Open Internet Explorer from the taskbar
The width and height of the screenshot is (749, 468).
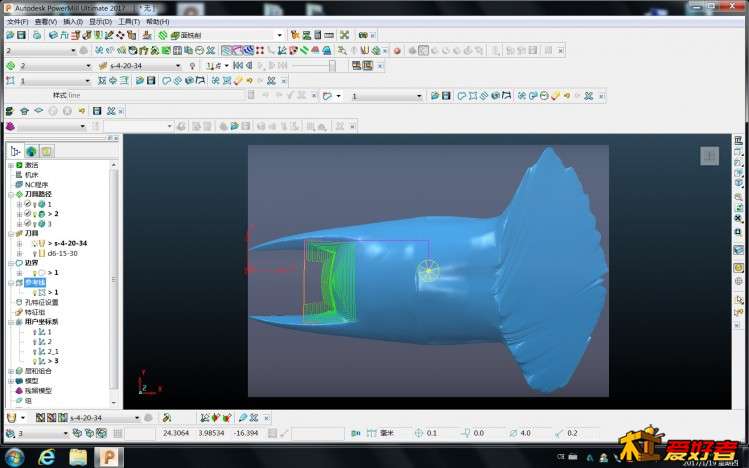pos(46,457)
